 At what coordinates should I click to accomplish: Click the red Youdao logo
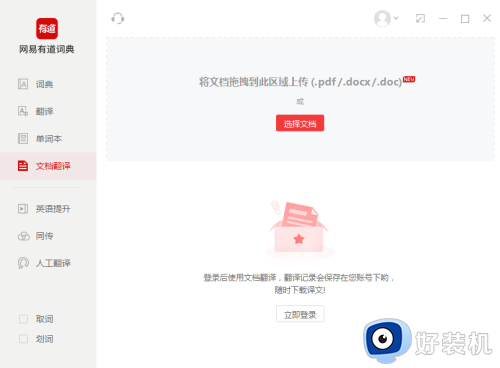(47, 29)
